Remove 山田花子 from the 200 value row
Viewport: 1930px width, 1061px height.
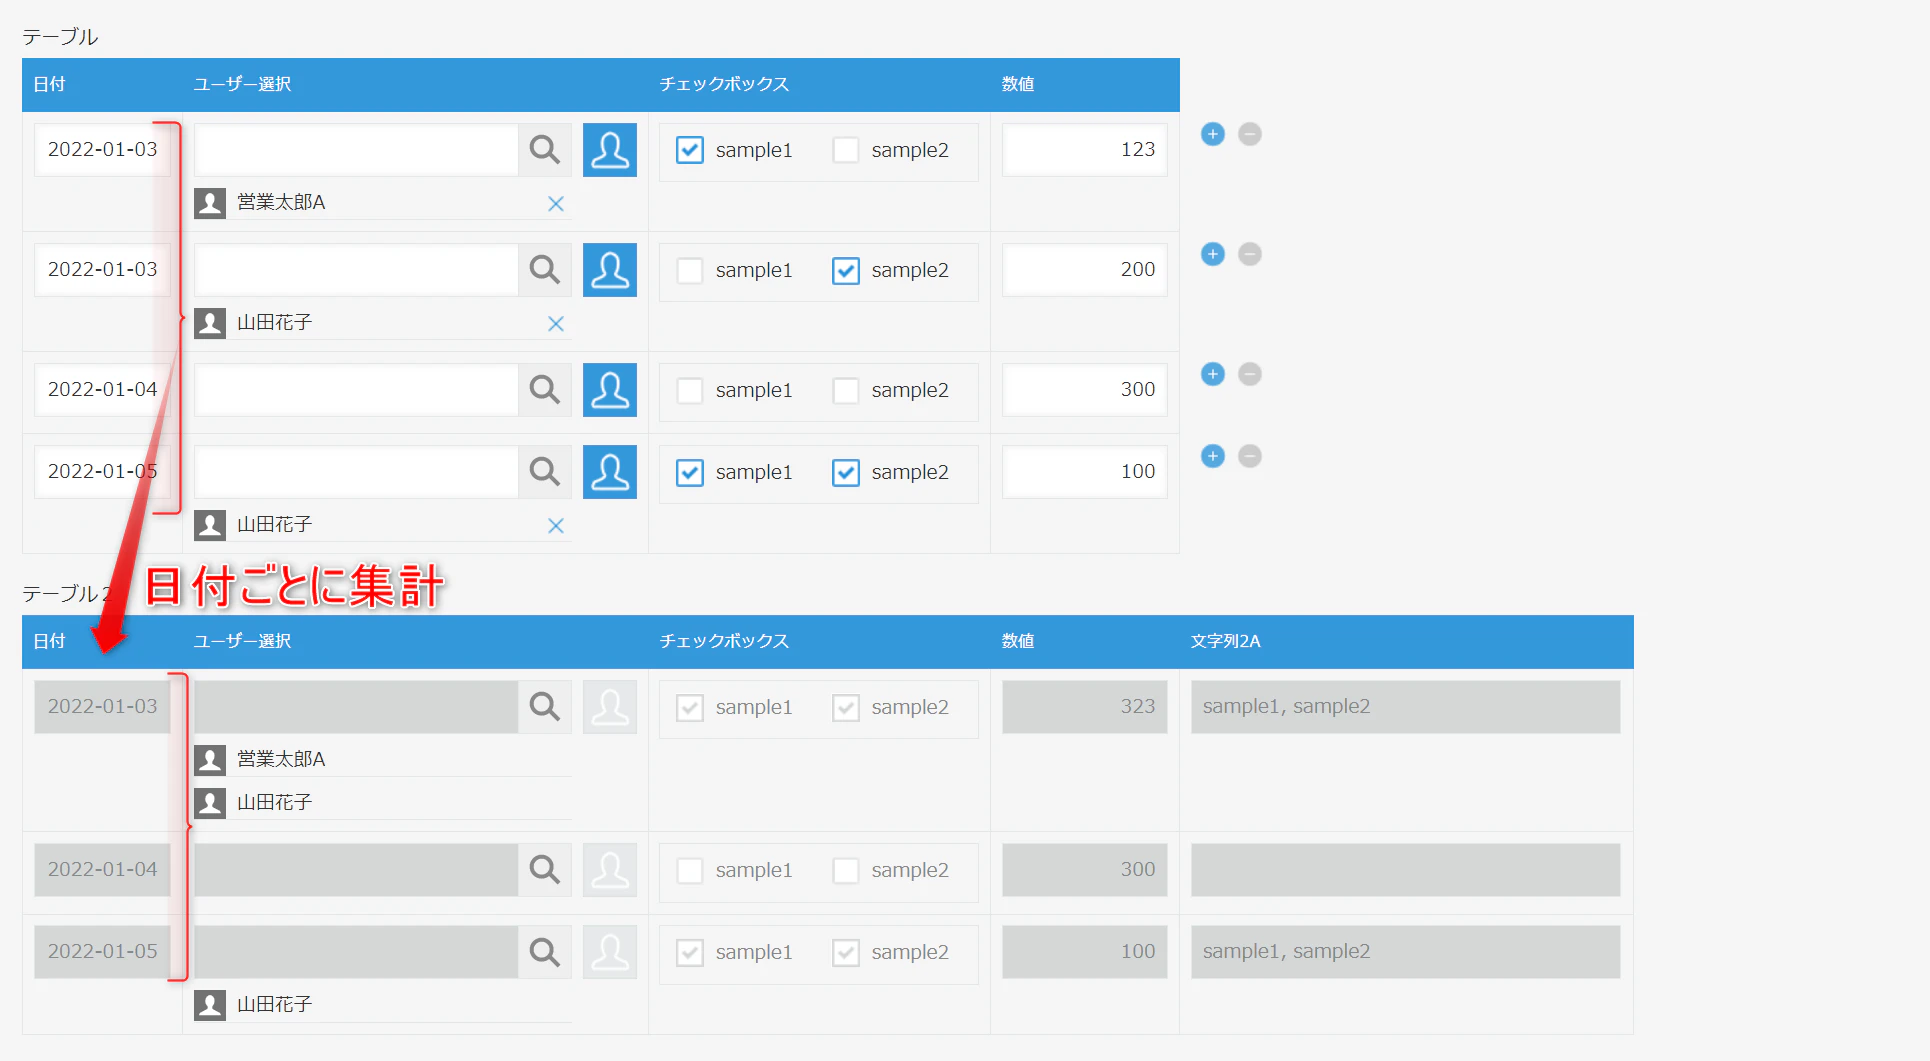pos(556,324)
